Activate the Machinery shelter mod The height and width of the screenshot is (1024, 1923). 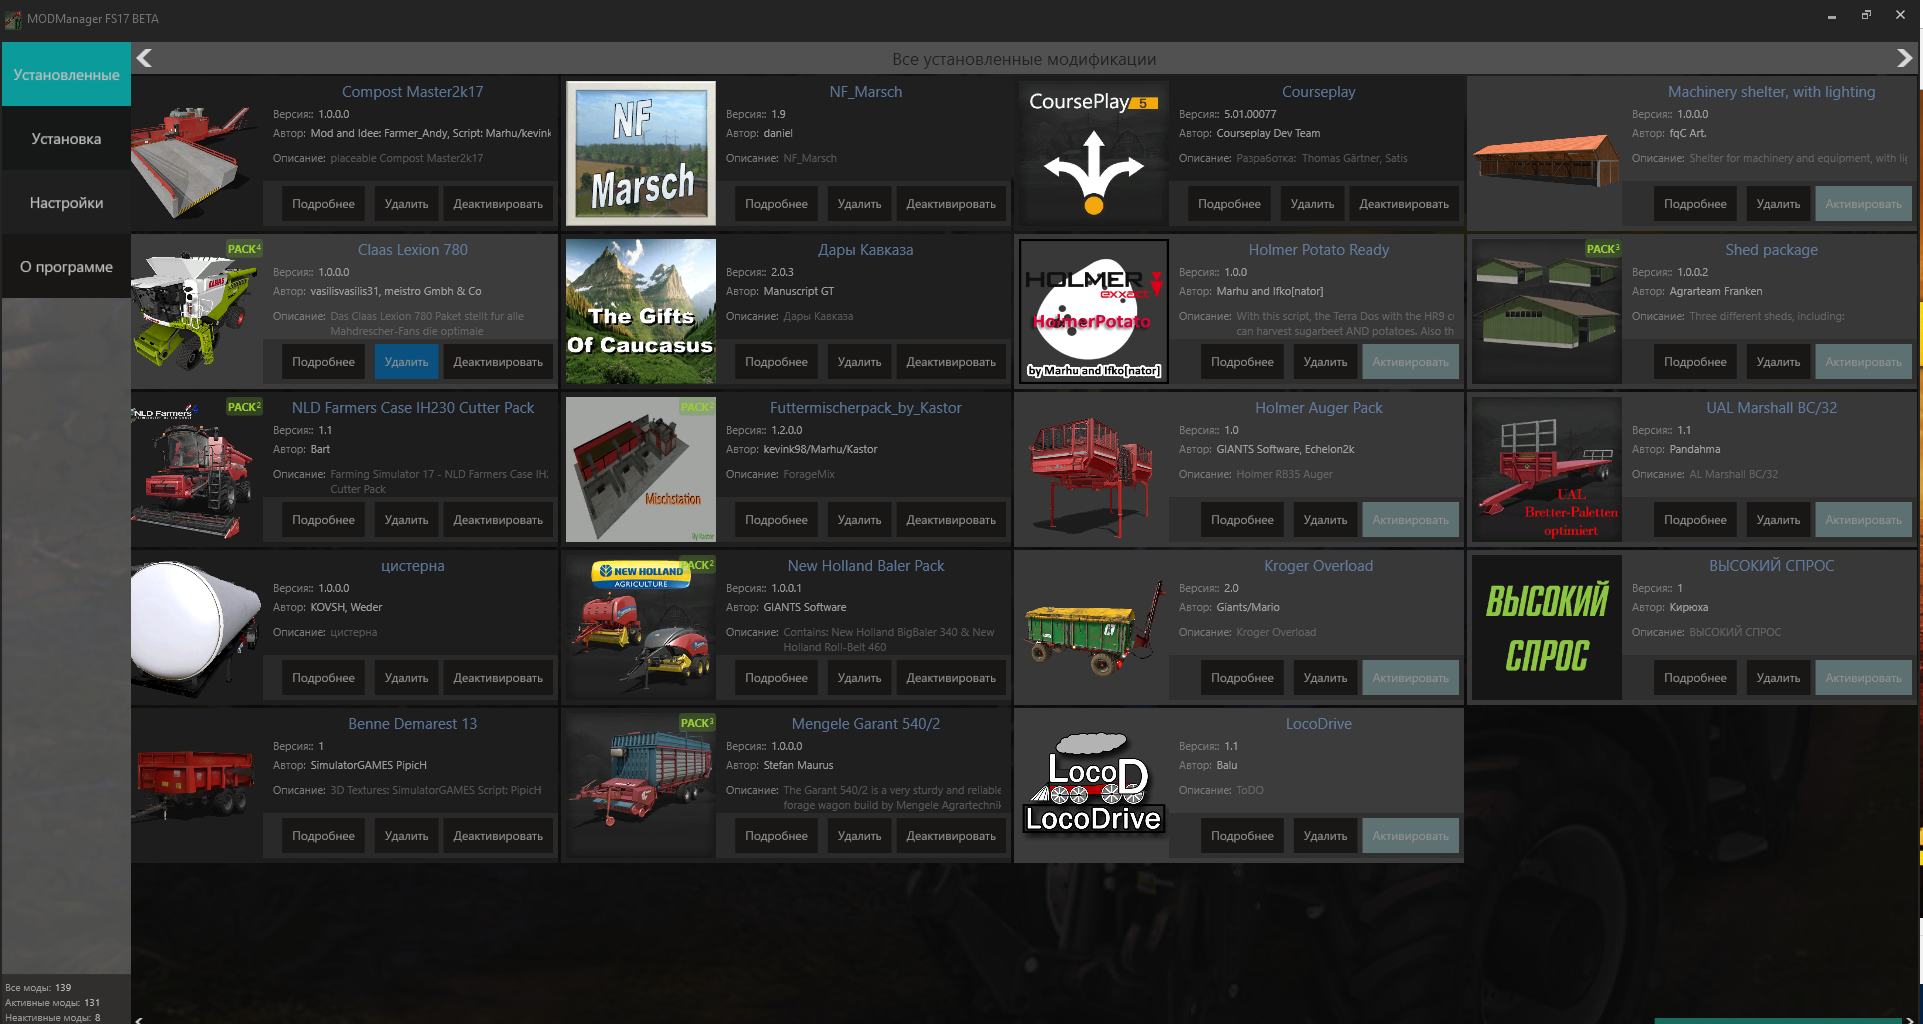point(1863,204)
